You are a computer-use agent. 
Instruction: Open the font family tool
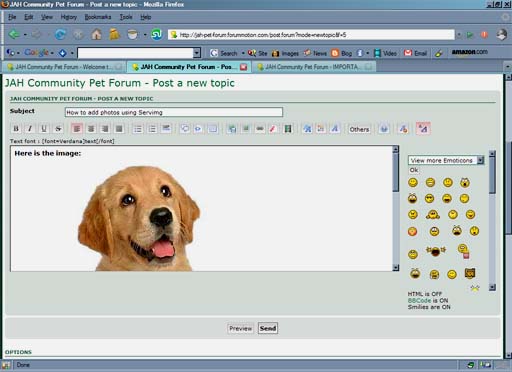[x=335, y=129]
